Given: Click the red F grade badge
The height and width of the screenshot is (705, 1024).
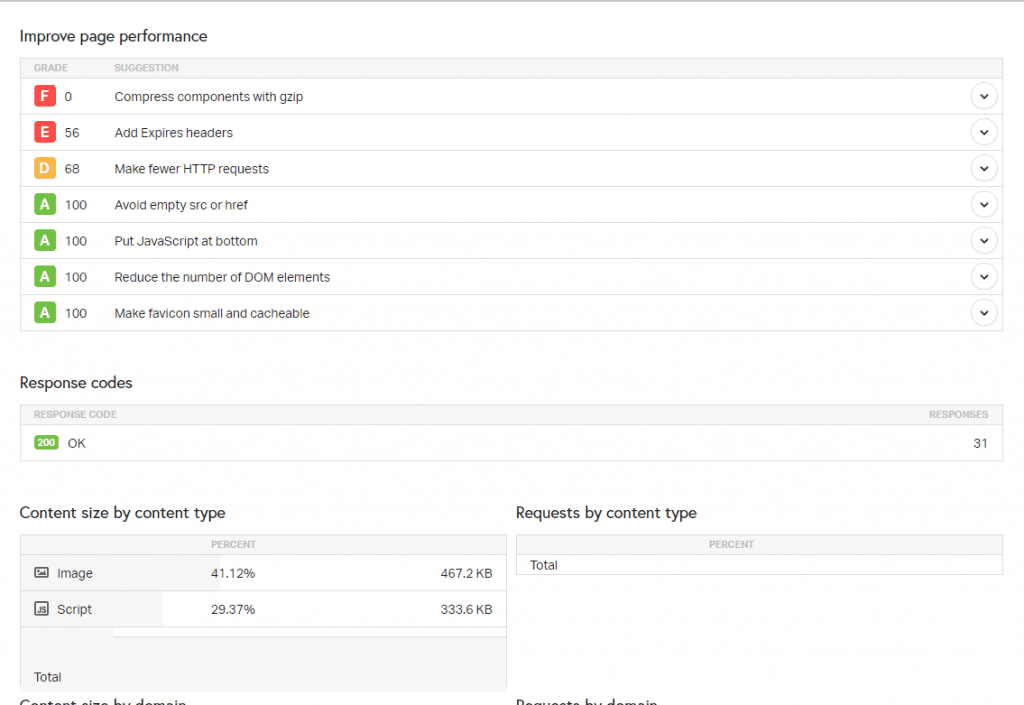Looking at the screenshot, I should click(44, 97).
